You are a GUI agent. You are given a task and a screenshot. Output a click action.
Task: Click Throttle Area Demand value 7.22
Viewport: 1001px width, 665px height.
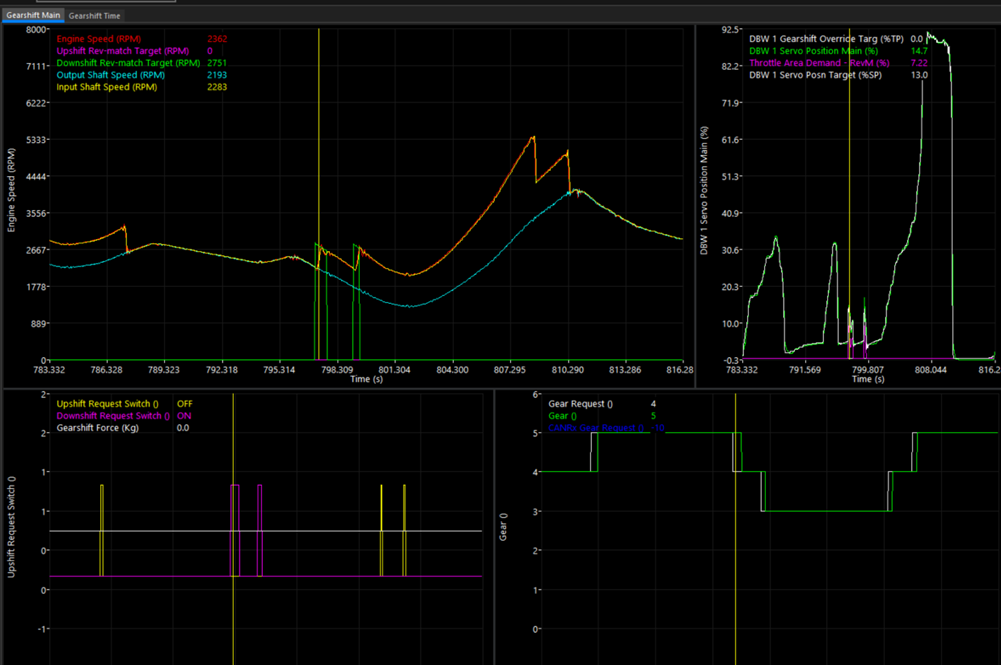[919, 63]
